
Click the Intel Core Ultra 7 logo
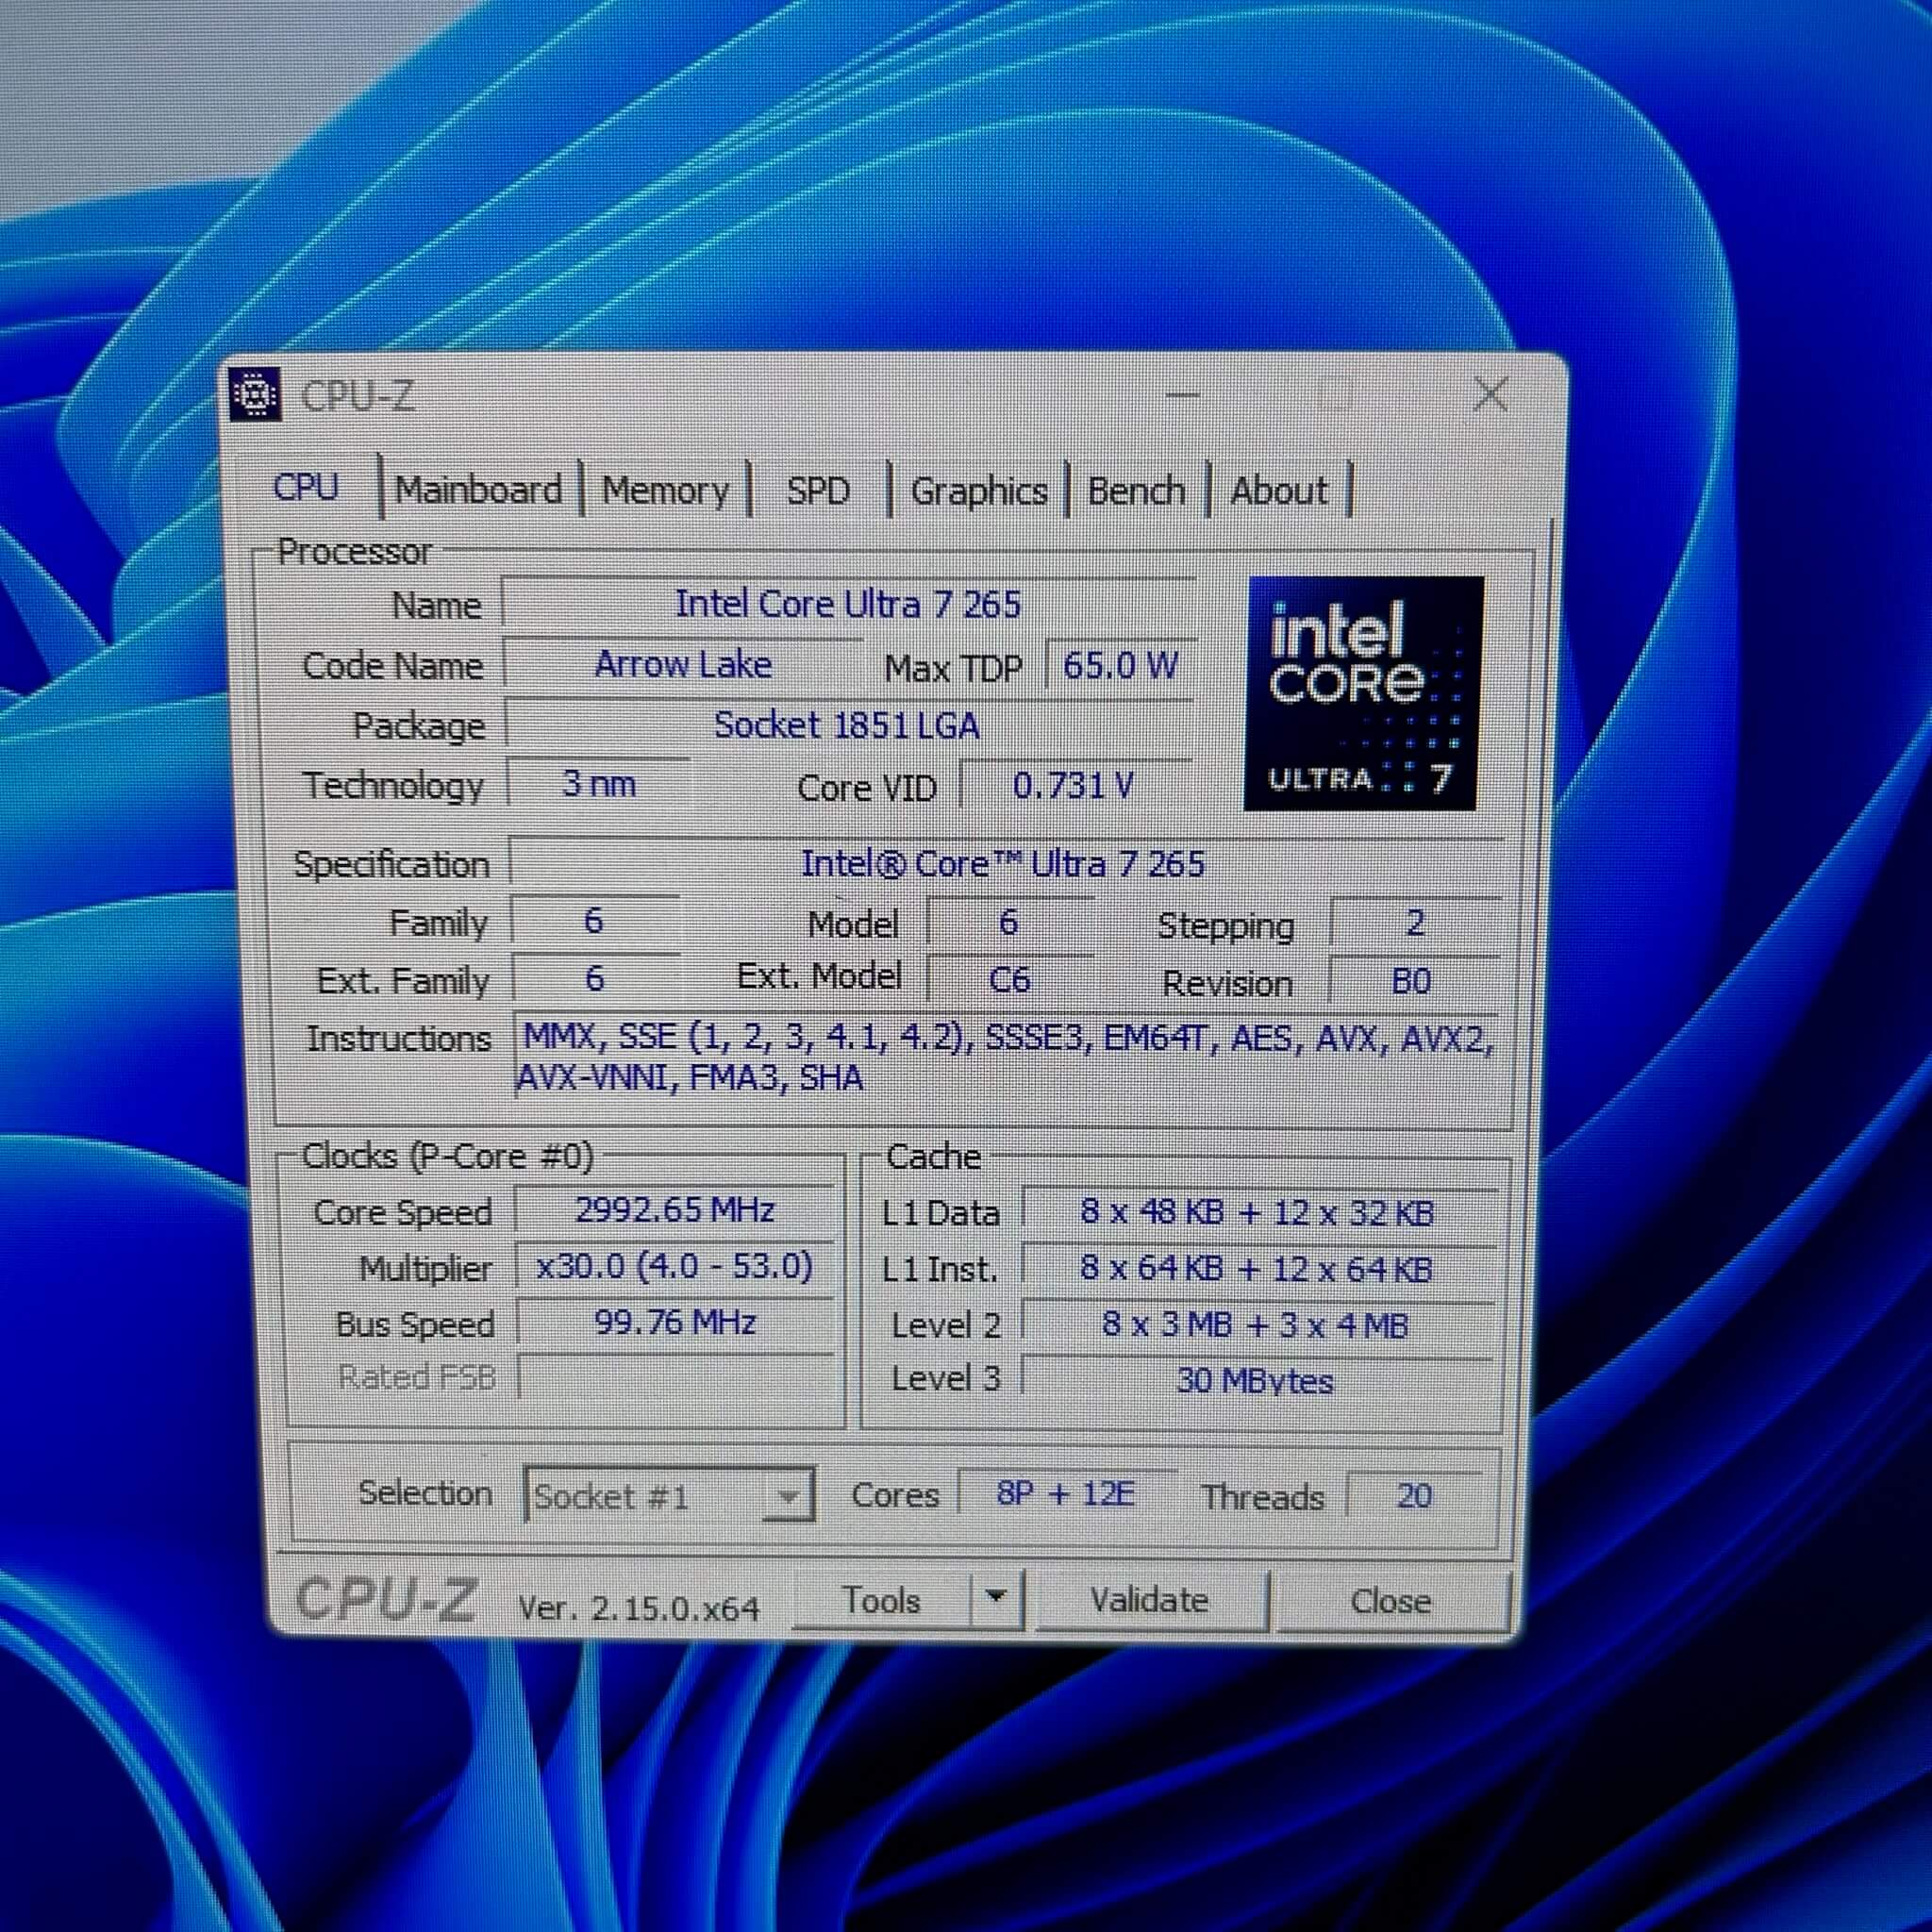pos(1363,693)
